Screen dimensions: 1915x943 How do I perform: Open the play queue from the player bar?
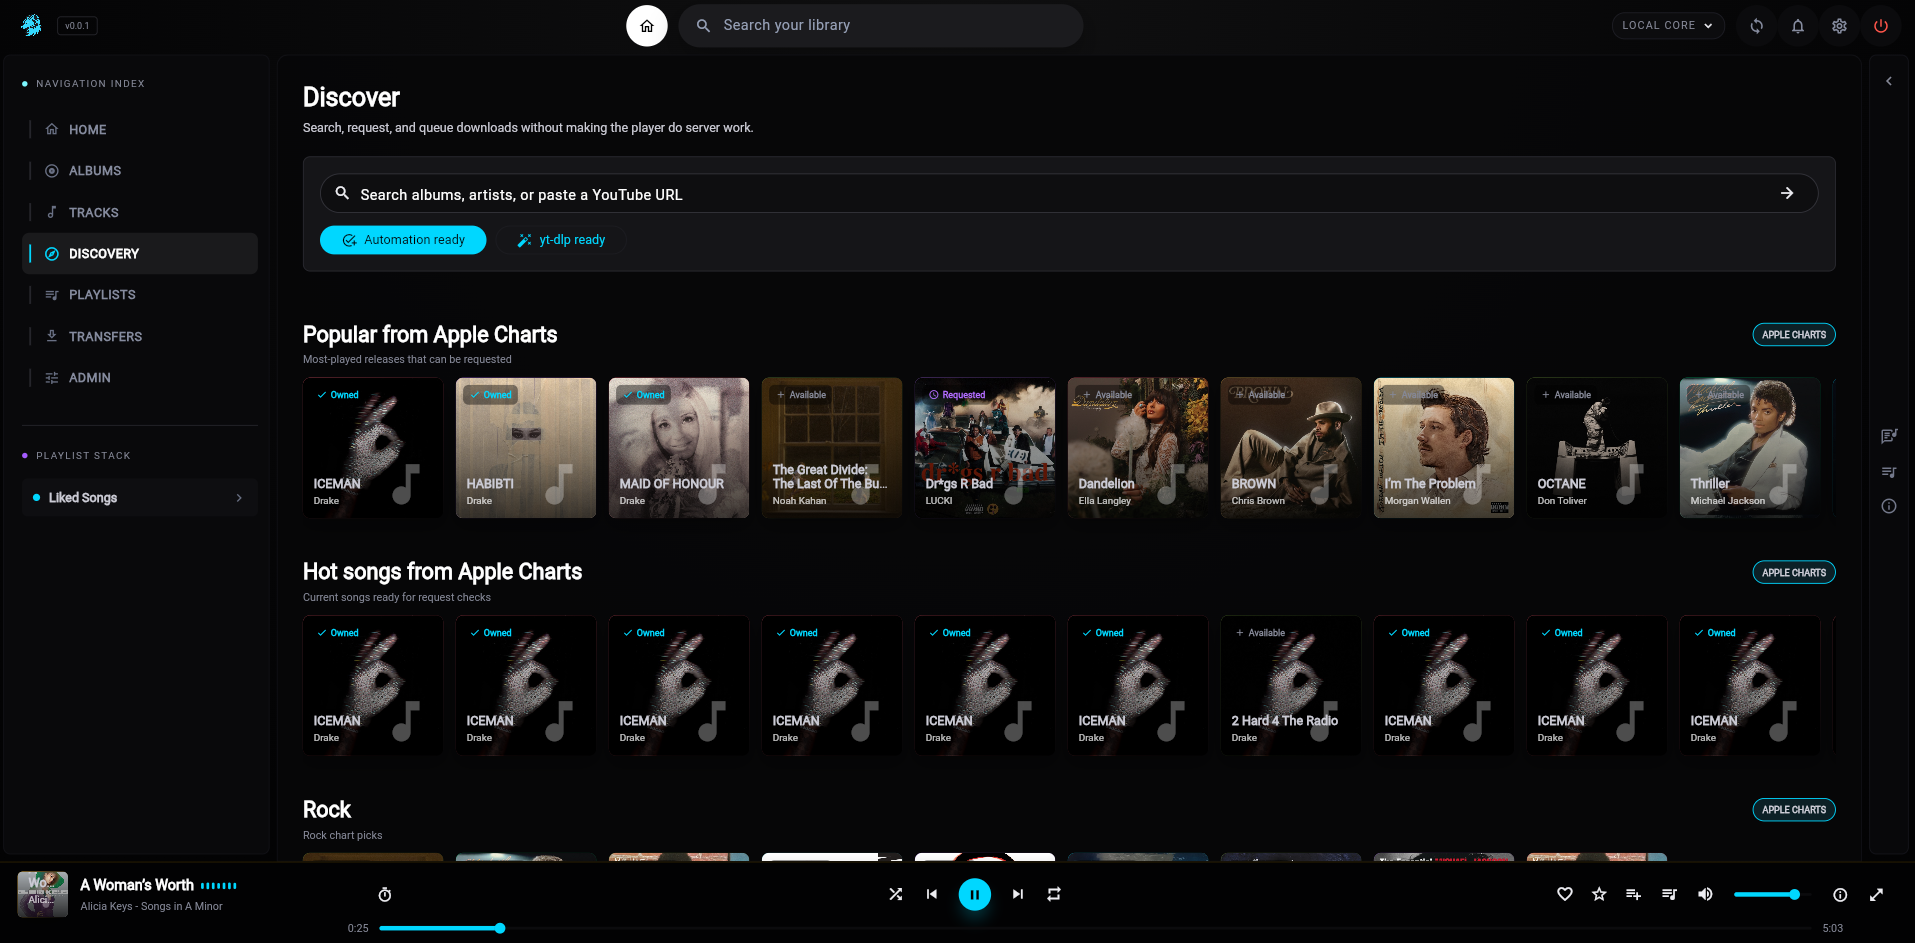[1669, 894]
